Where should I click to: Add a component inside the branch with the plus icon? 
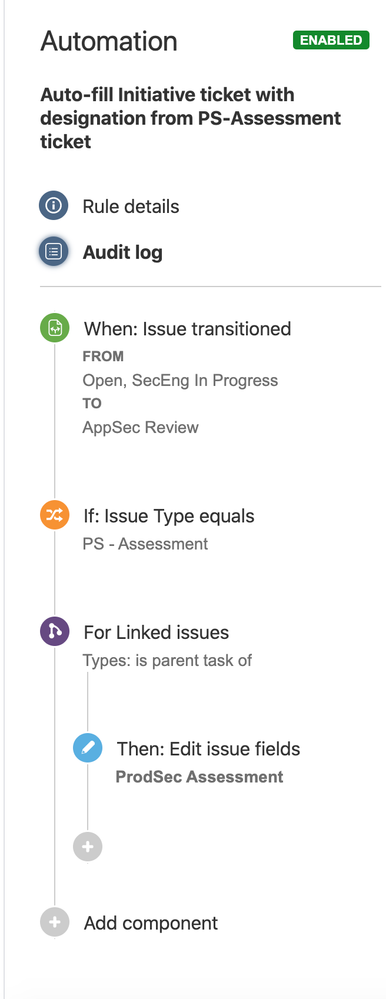pos(88,847)
